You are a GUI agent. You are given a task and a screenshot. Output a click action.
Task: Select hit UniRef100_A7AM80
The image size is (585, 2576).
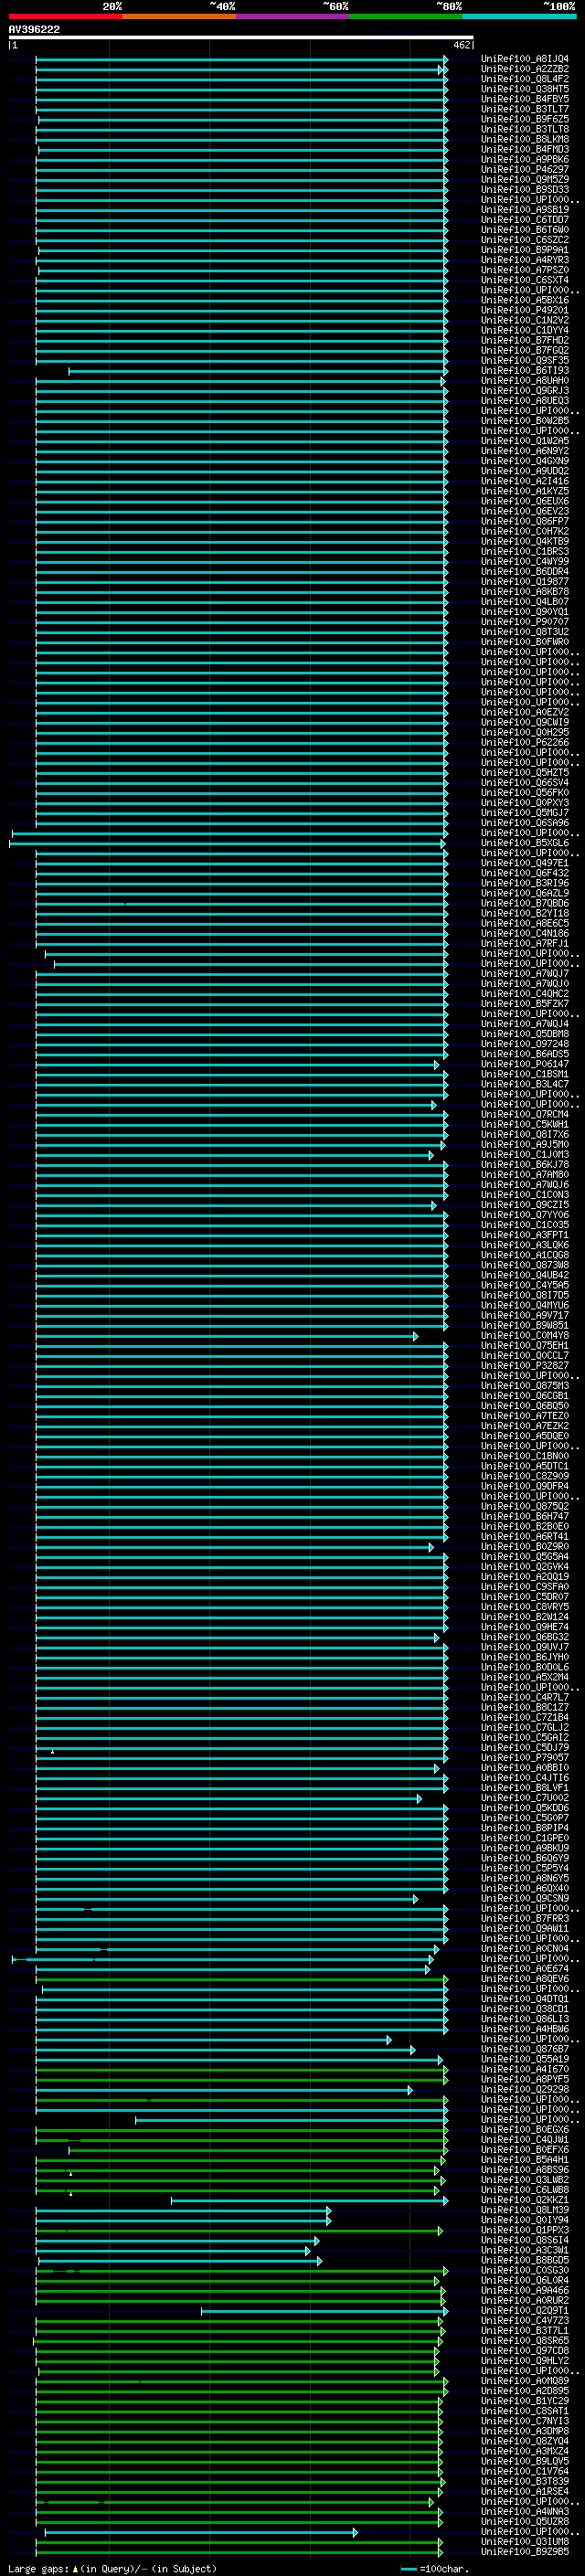[x=524, y=1174]
